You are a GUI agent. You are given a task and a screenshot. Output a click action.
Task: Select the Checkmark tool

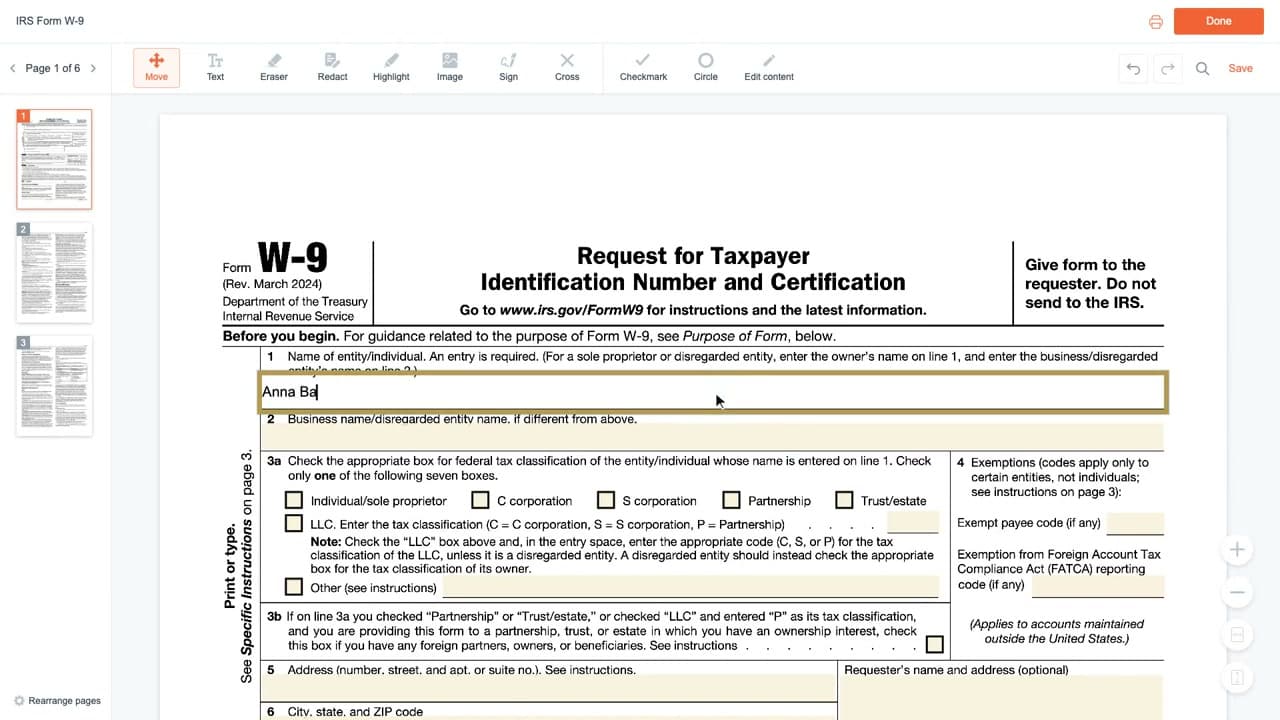click(x=643, y=67)
